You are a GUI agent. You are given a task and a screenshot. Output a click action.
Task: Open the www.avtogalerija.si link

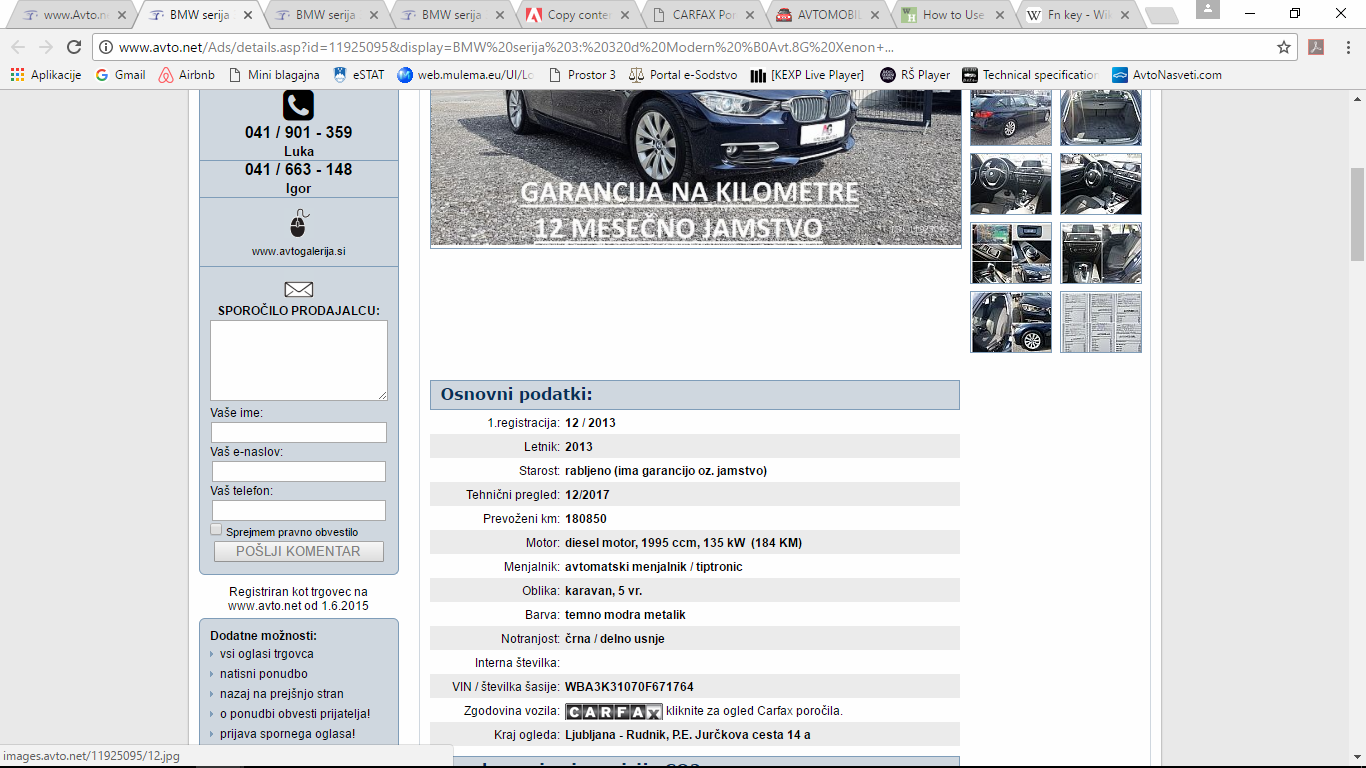(x=298, y=252)
